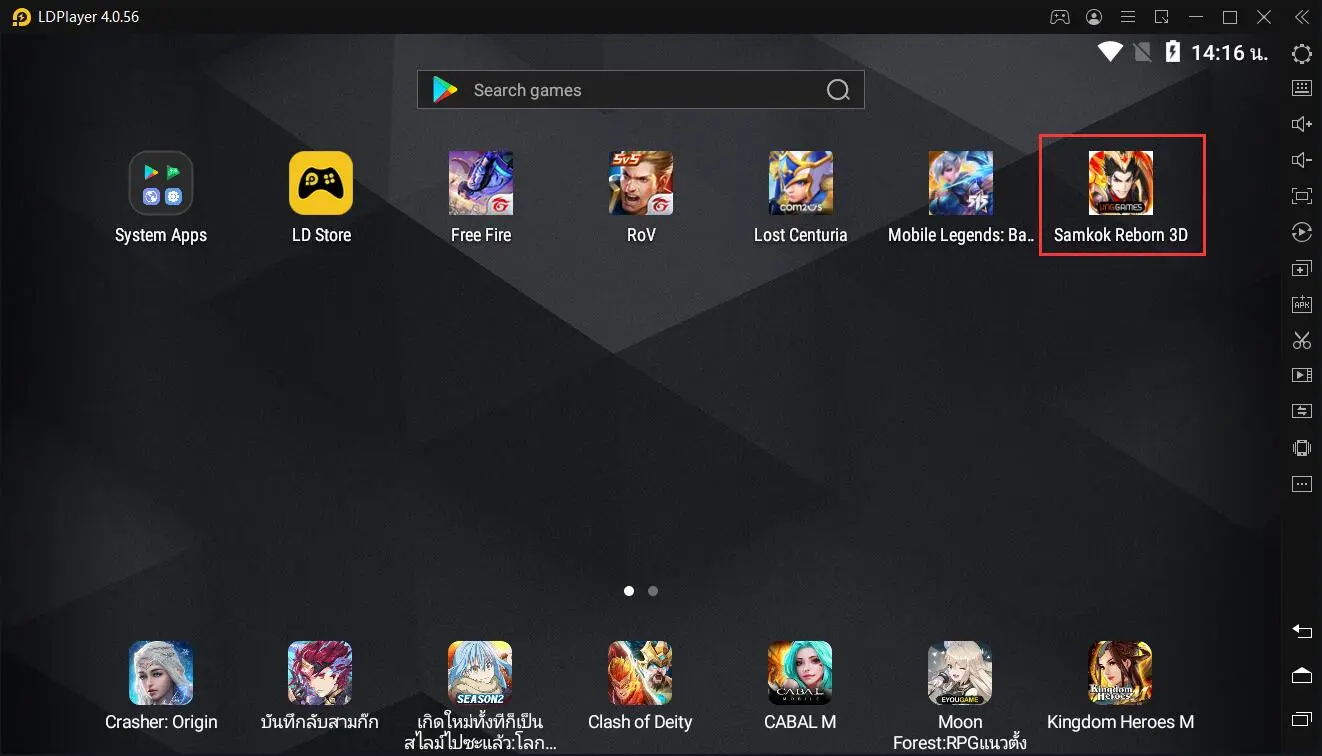Collapse the sidebar with the double-arrow icon

coord(1301,17)
